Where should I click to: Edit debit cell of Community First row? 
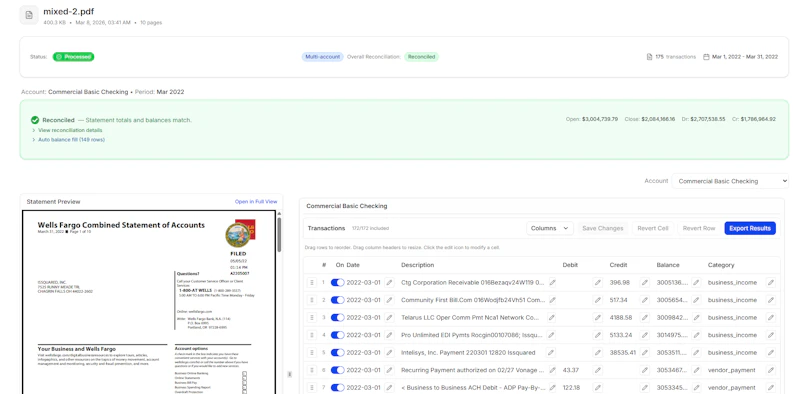[x=597, y=300]
